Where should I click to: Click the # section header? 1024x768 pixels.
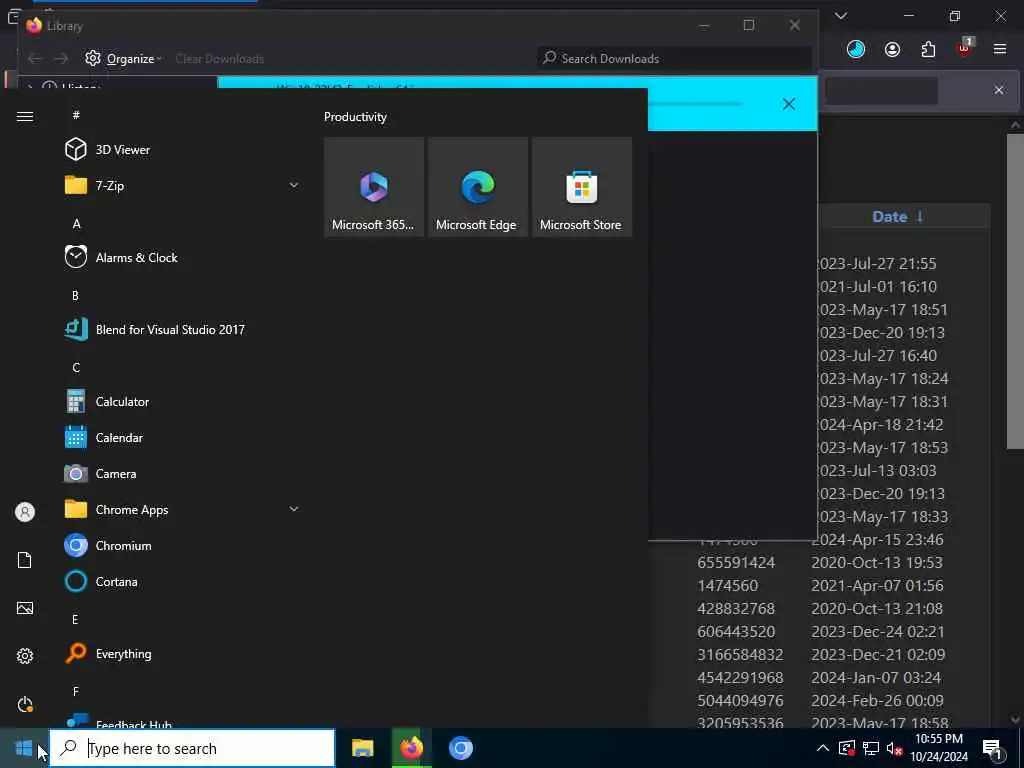[x=76, y=115]
